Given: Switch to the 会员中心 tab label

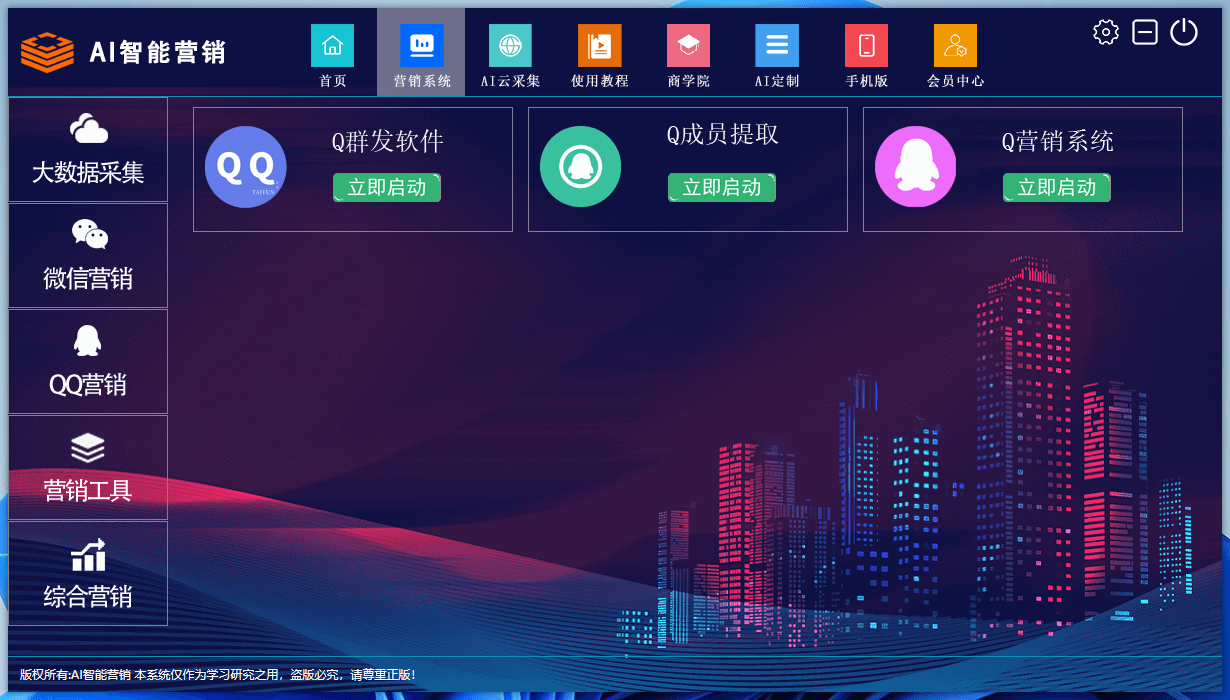Looking at the screenshot, I should pyautogui.click(x=955, y=81).
